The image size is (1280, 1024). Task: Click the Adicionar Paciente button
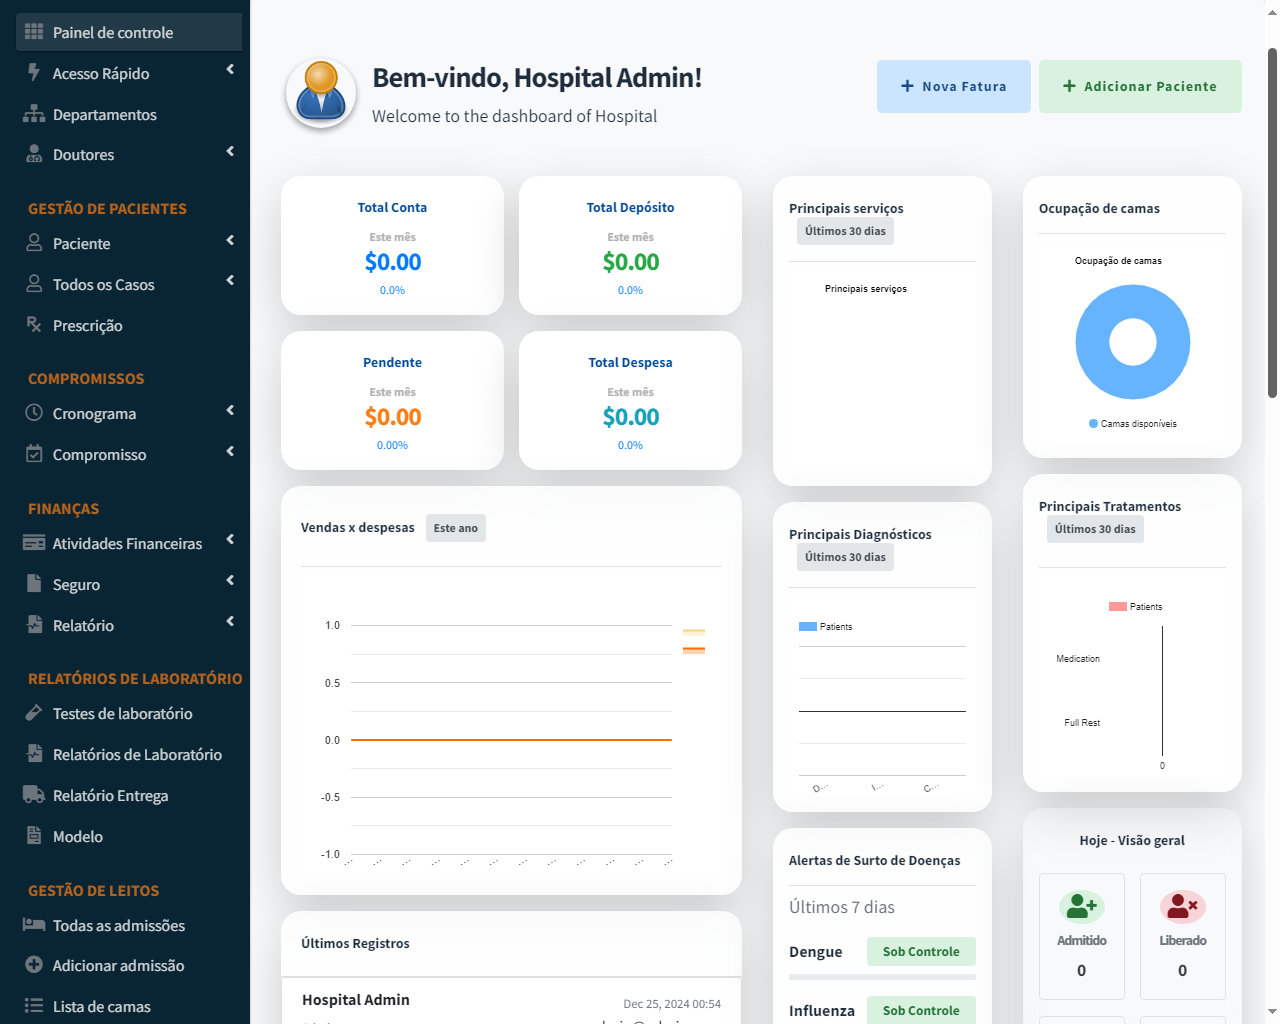point(1139,86)
